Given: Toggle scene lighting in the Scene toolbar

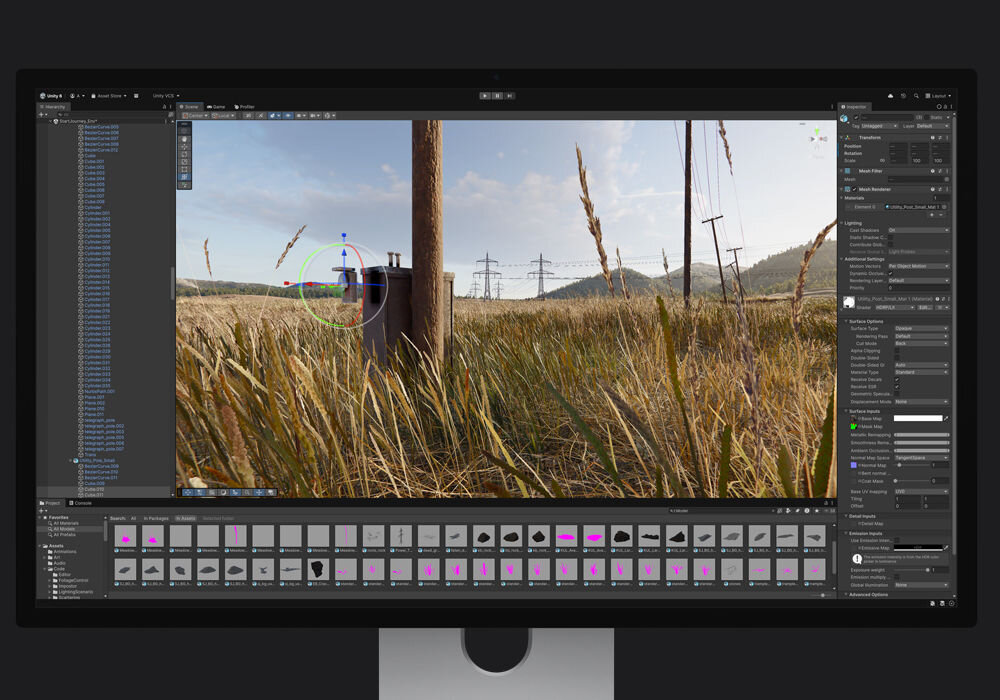Looking at the screenshot, I should point(273,115).
